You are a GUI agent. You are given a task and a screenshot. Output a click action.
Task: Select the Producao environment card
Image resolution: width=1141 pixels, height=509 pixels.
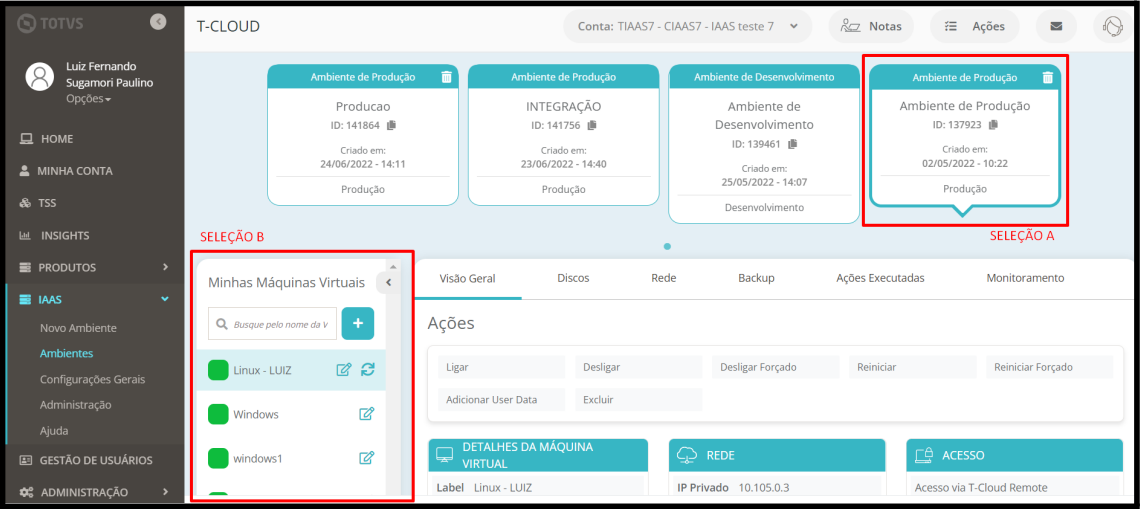[363, 135]
